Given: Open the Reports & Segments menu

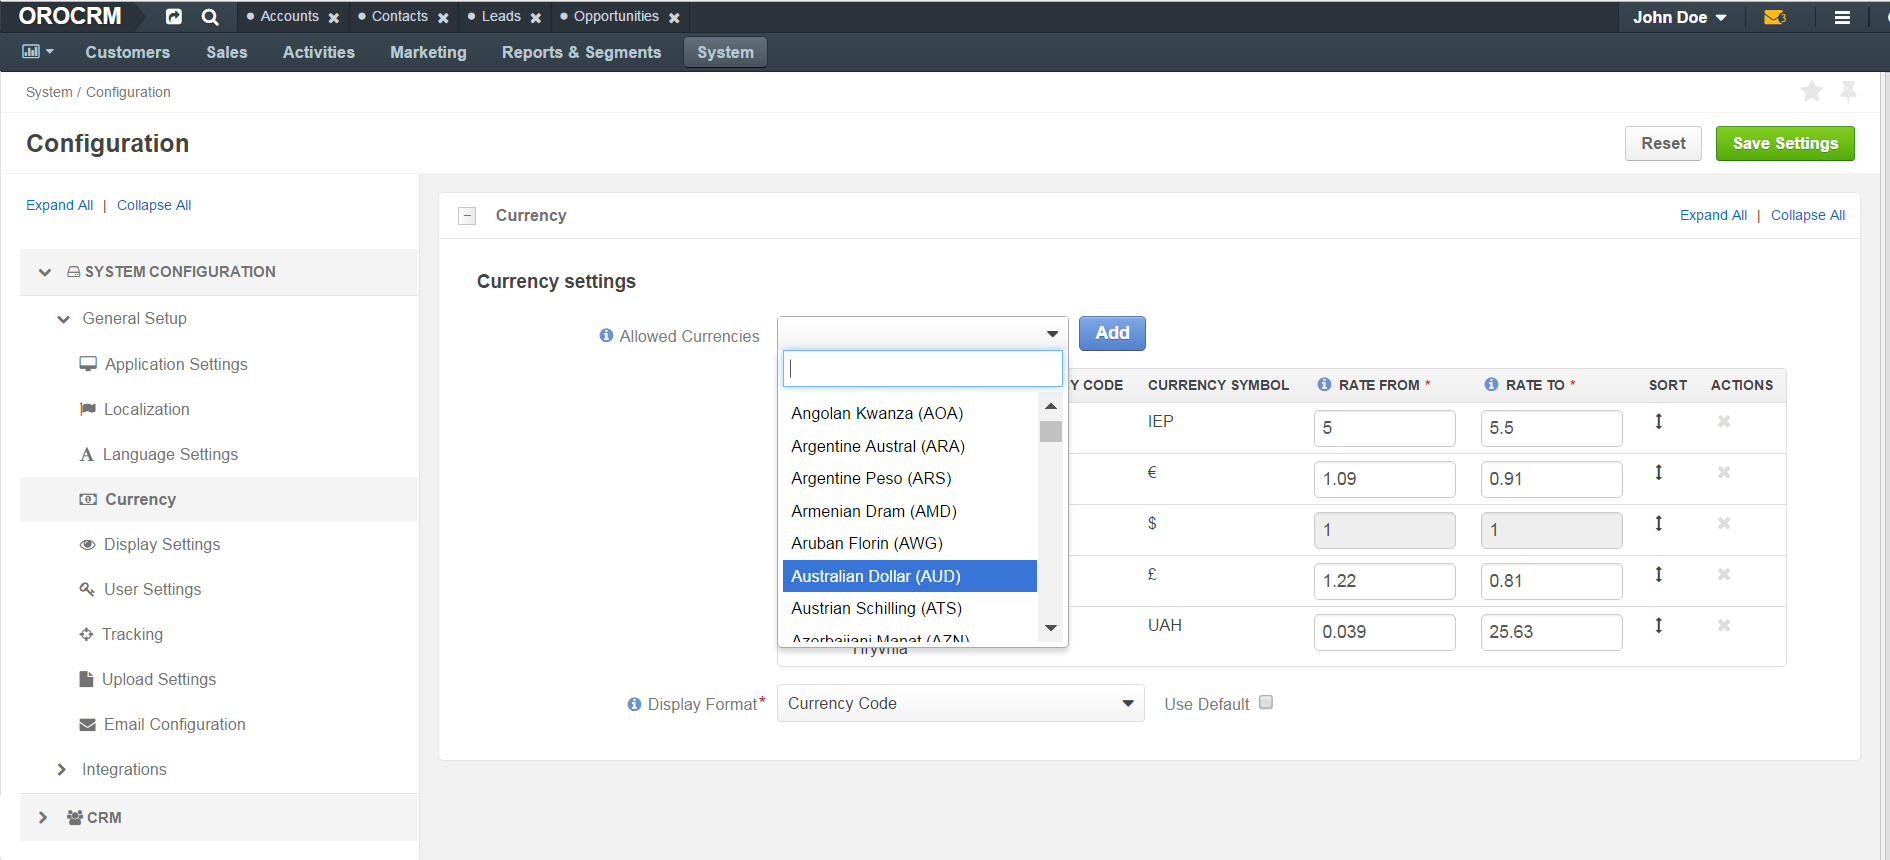Looking at the screenshot, I should pyautogui.click(x=582, y=52).
